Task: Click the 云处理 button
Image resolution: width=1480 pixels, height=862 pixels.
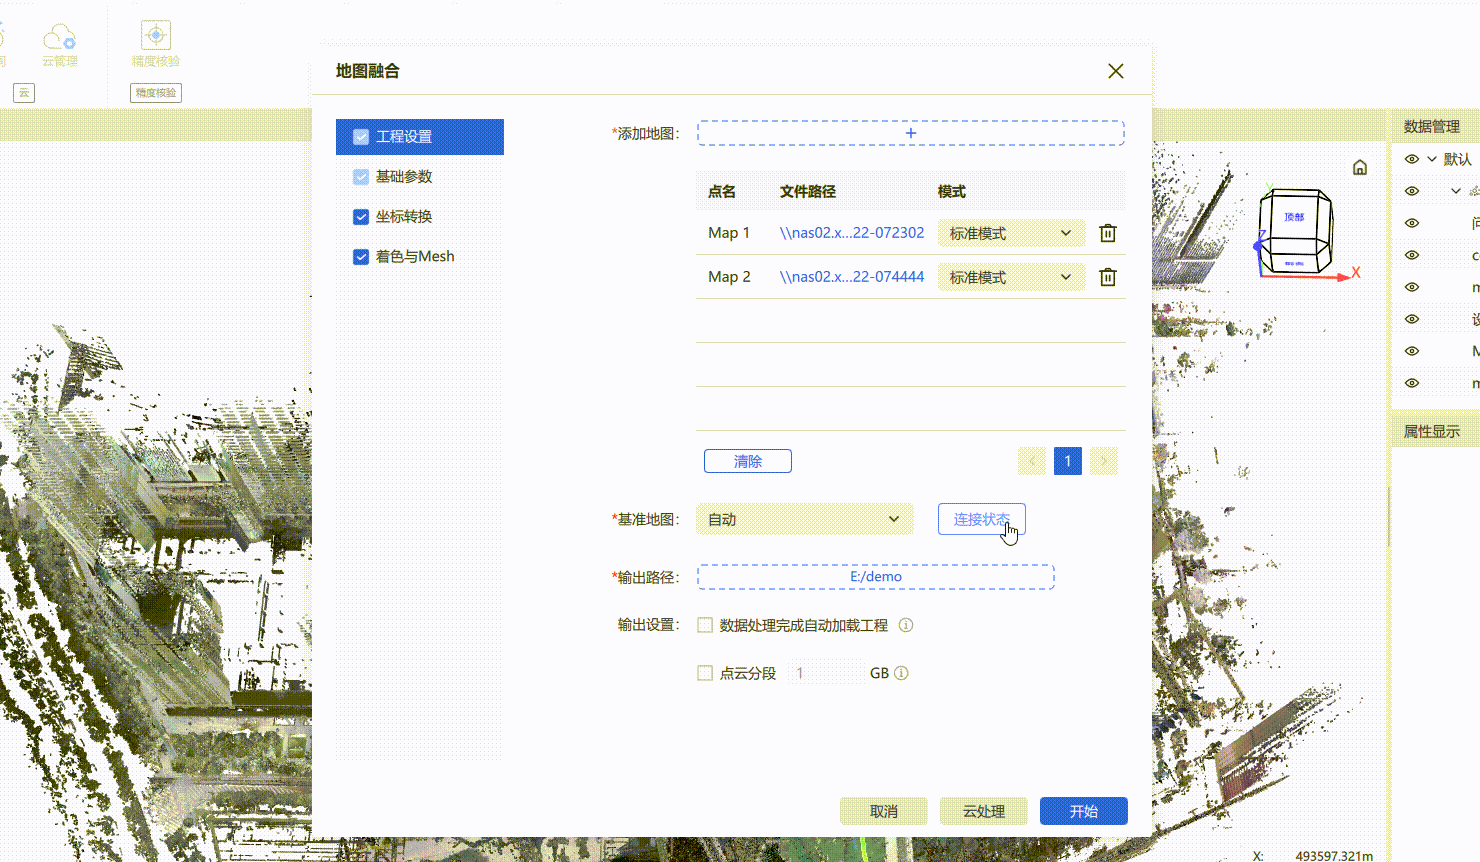Action: coord(984,811)
